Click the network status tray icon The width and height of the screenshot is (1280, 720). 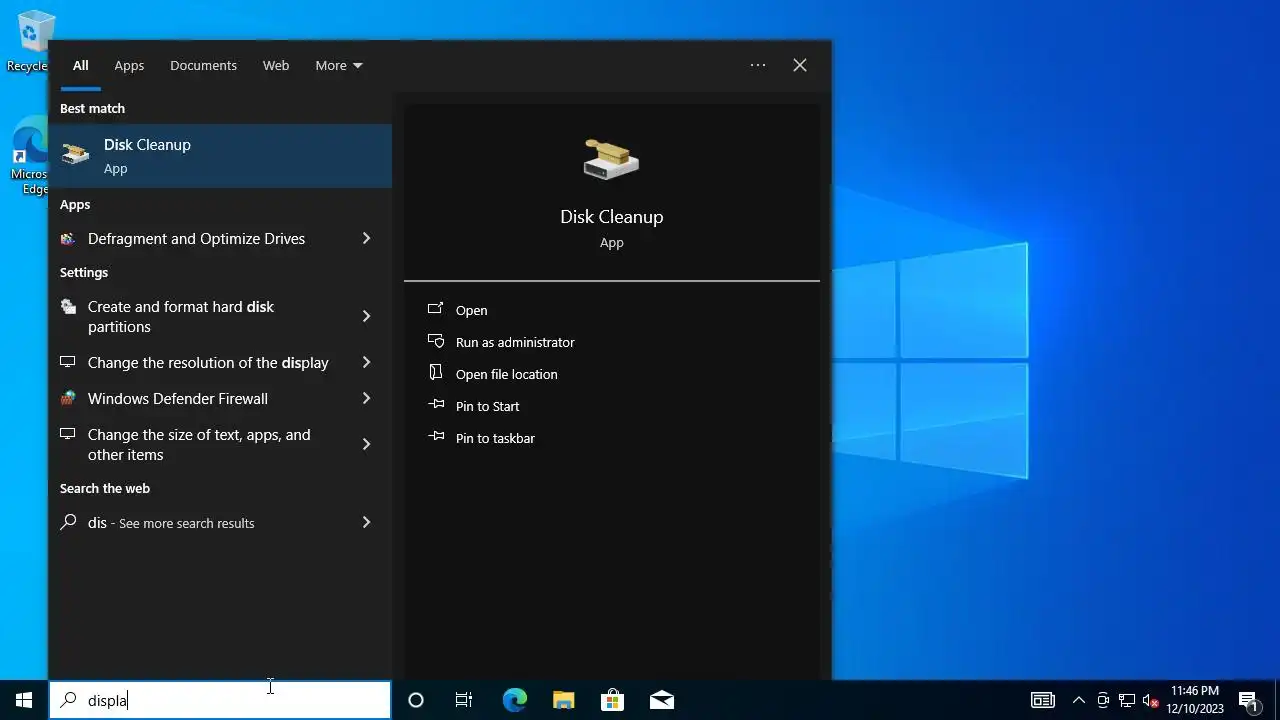[x=1127, y=700]
